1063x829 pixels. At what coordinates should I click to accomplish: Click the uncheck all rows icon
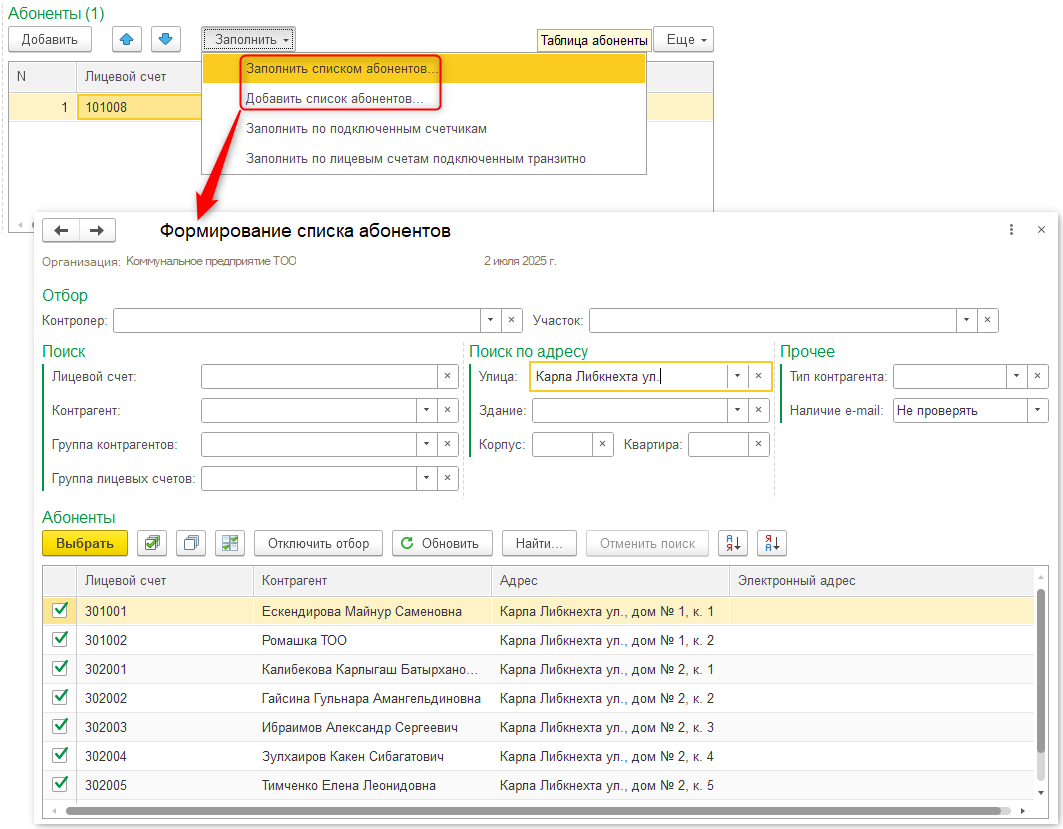pyautogui.click(x=191, y=543)
